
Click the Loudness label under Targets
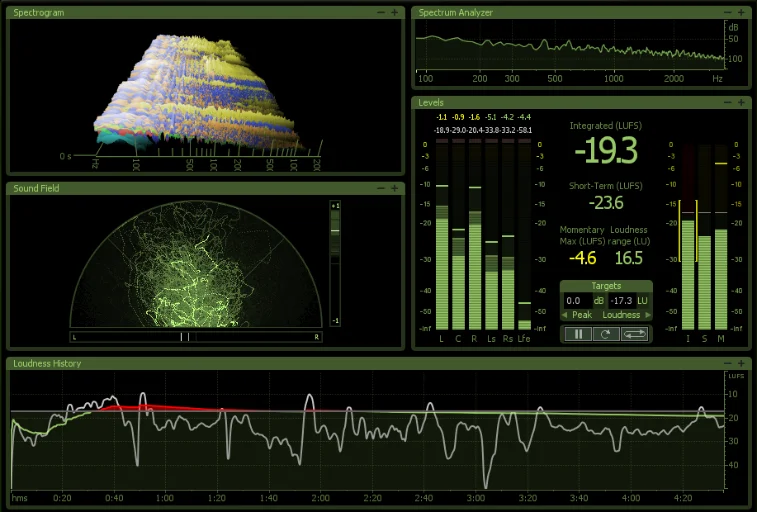click(621, 315)
